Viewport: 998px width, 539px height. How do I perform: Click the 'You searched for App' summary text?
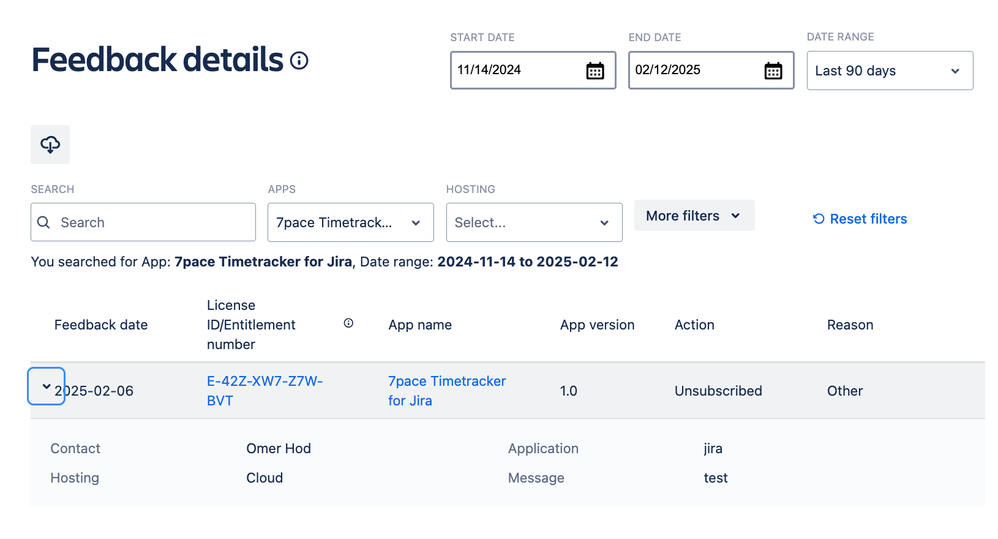coord(325,262)
